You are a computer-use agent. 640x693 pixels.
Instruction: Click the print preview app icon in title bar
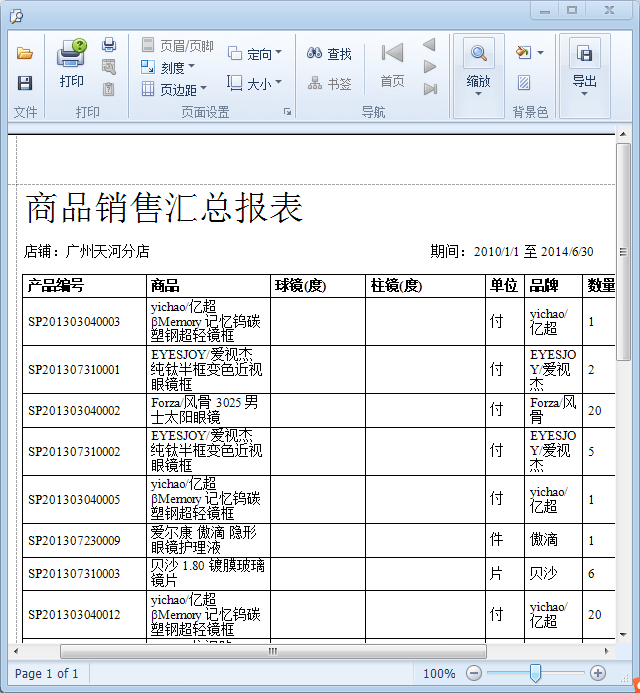(16, 16)
